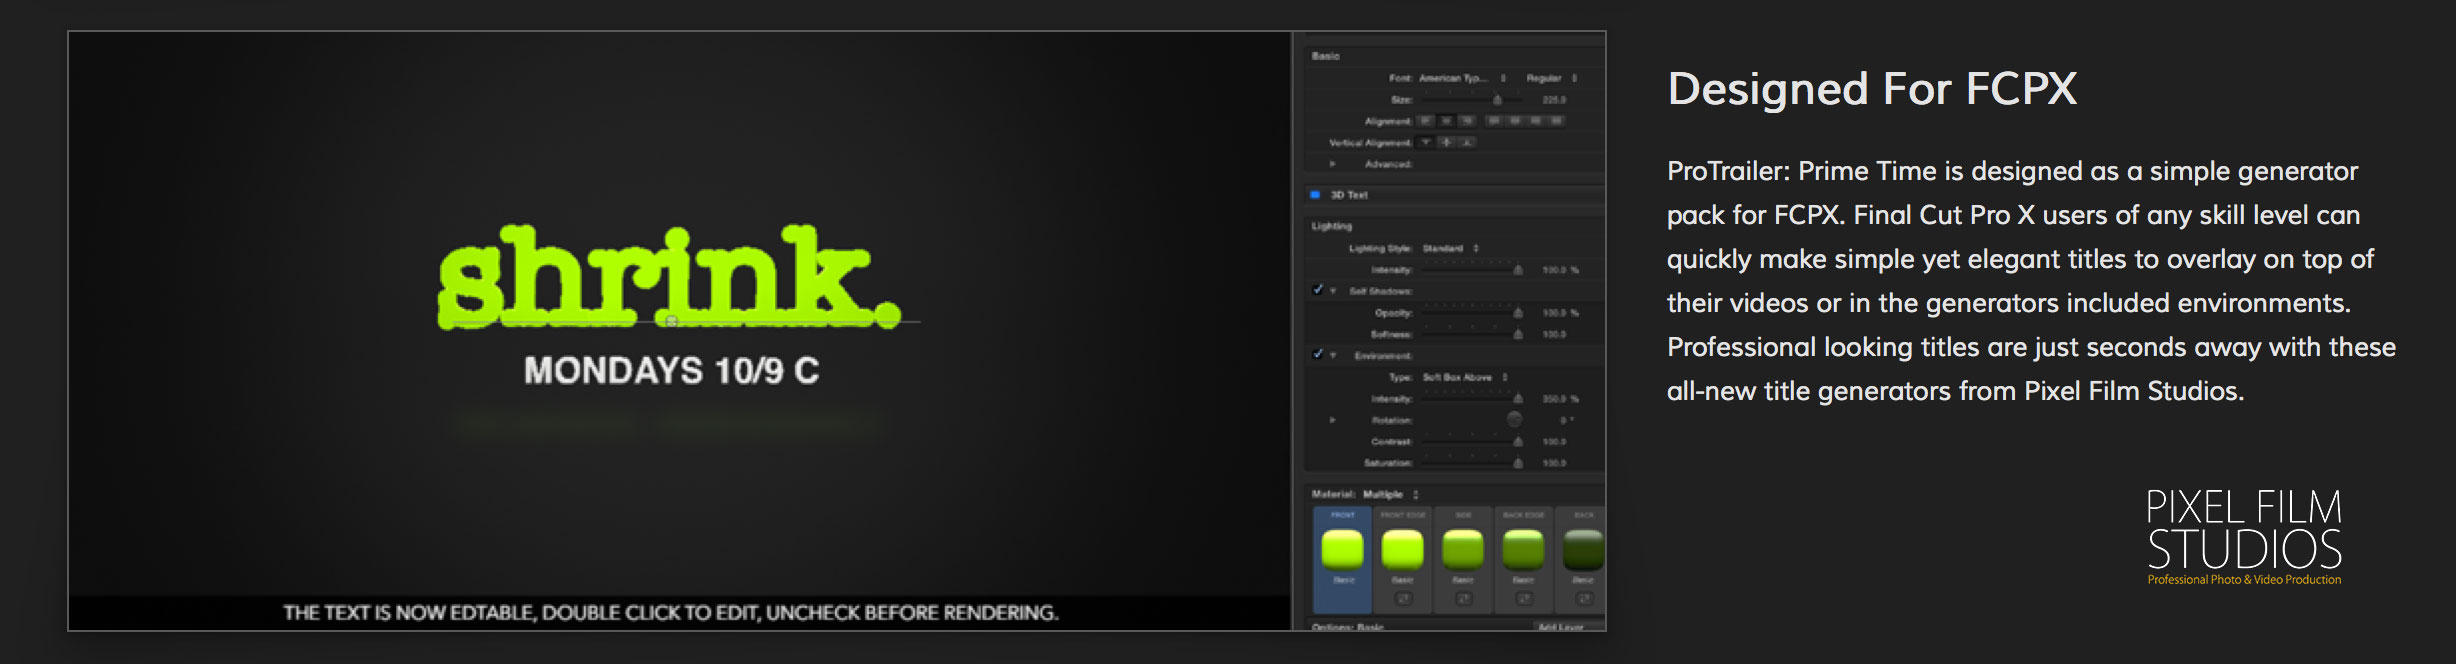Collapse the Self Shadows section
2456x664 pixels.
pos(1333,291)
